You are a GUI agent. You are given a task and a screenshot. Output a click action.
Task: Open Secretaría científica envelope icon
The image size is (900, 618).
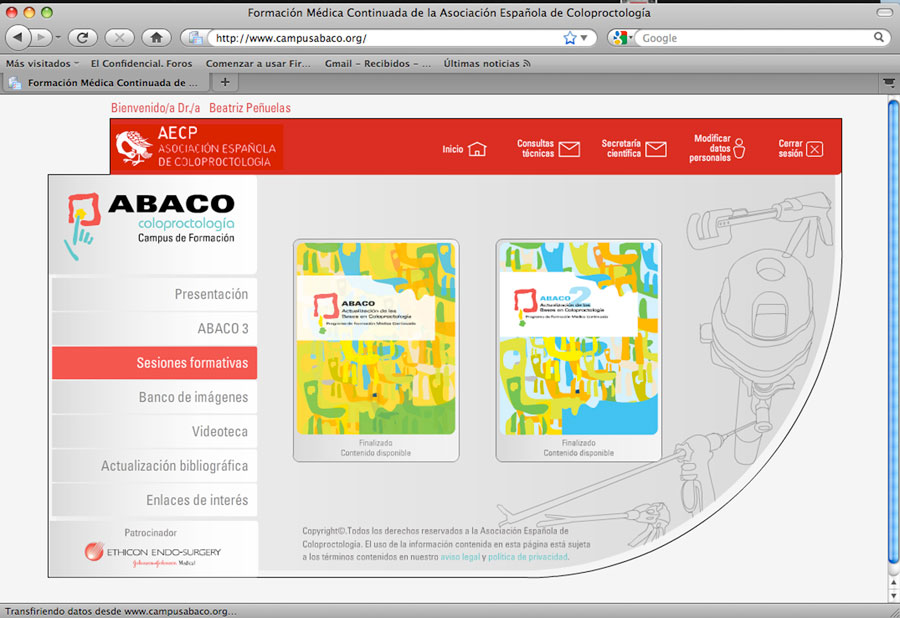click(655, 149)
